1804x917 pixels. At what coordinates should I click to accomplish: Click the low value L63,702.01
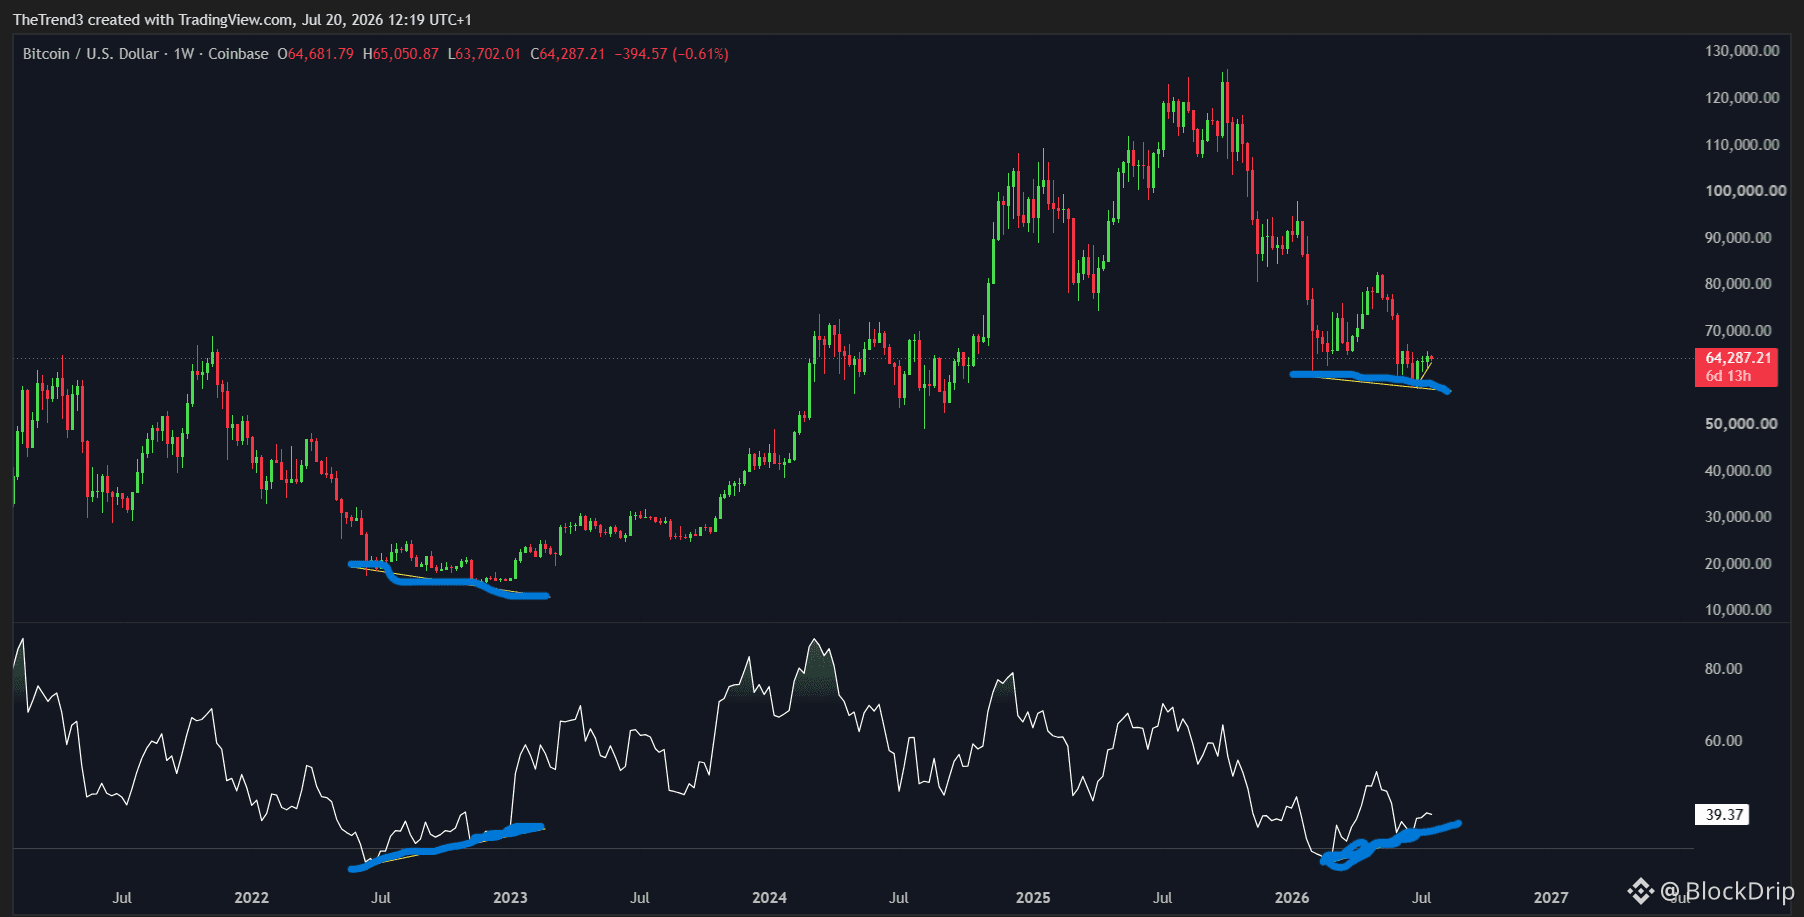click(x=484, y=54)
